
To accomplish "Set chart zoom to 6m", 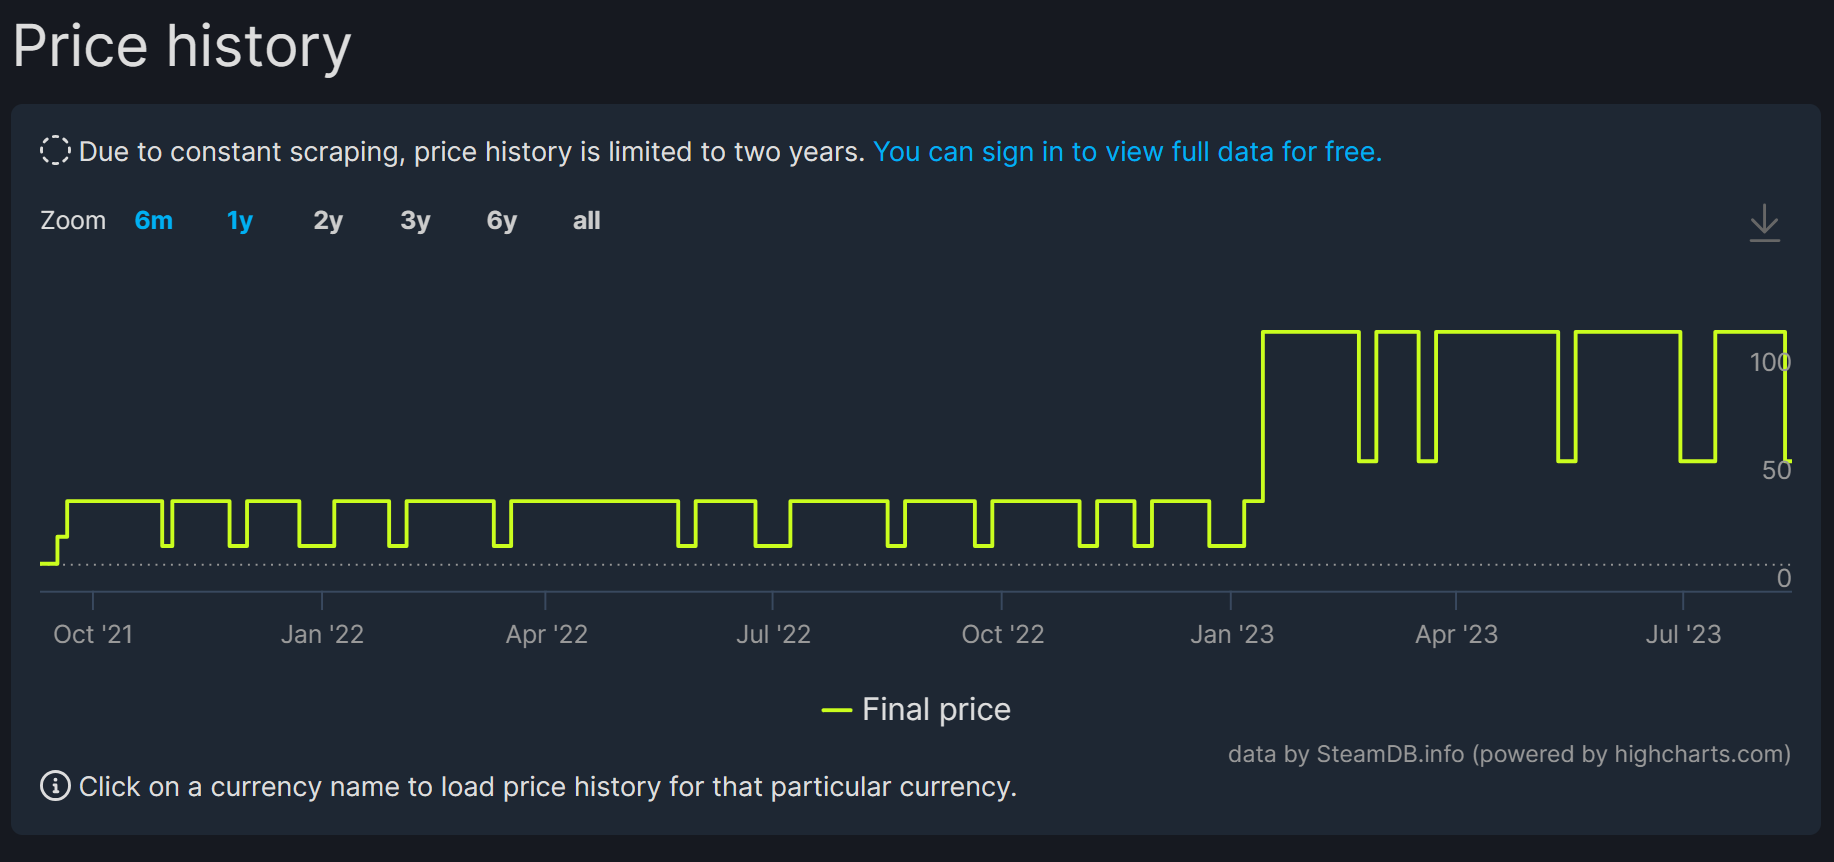I will click(x=154, y=220).
